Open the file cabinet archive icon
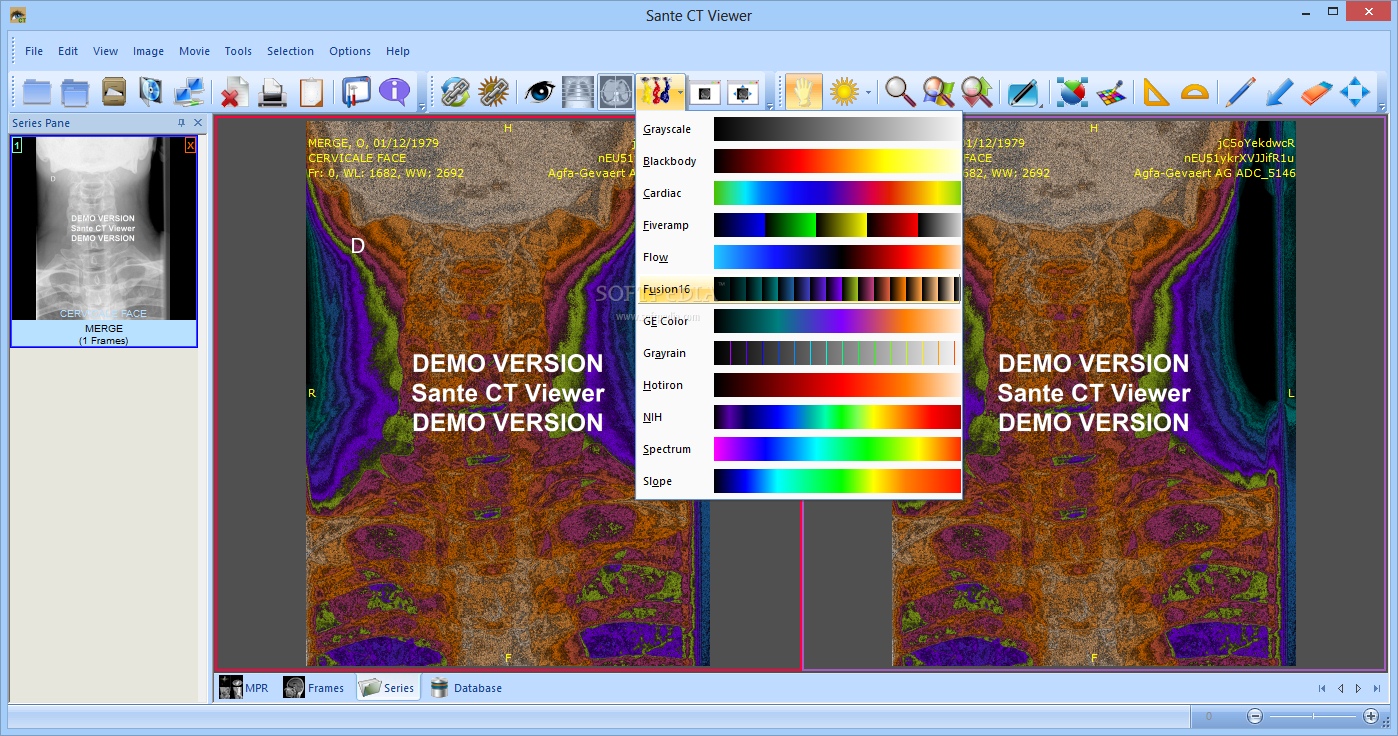This screenshot has height=736, width=1398. point(114,92)
